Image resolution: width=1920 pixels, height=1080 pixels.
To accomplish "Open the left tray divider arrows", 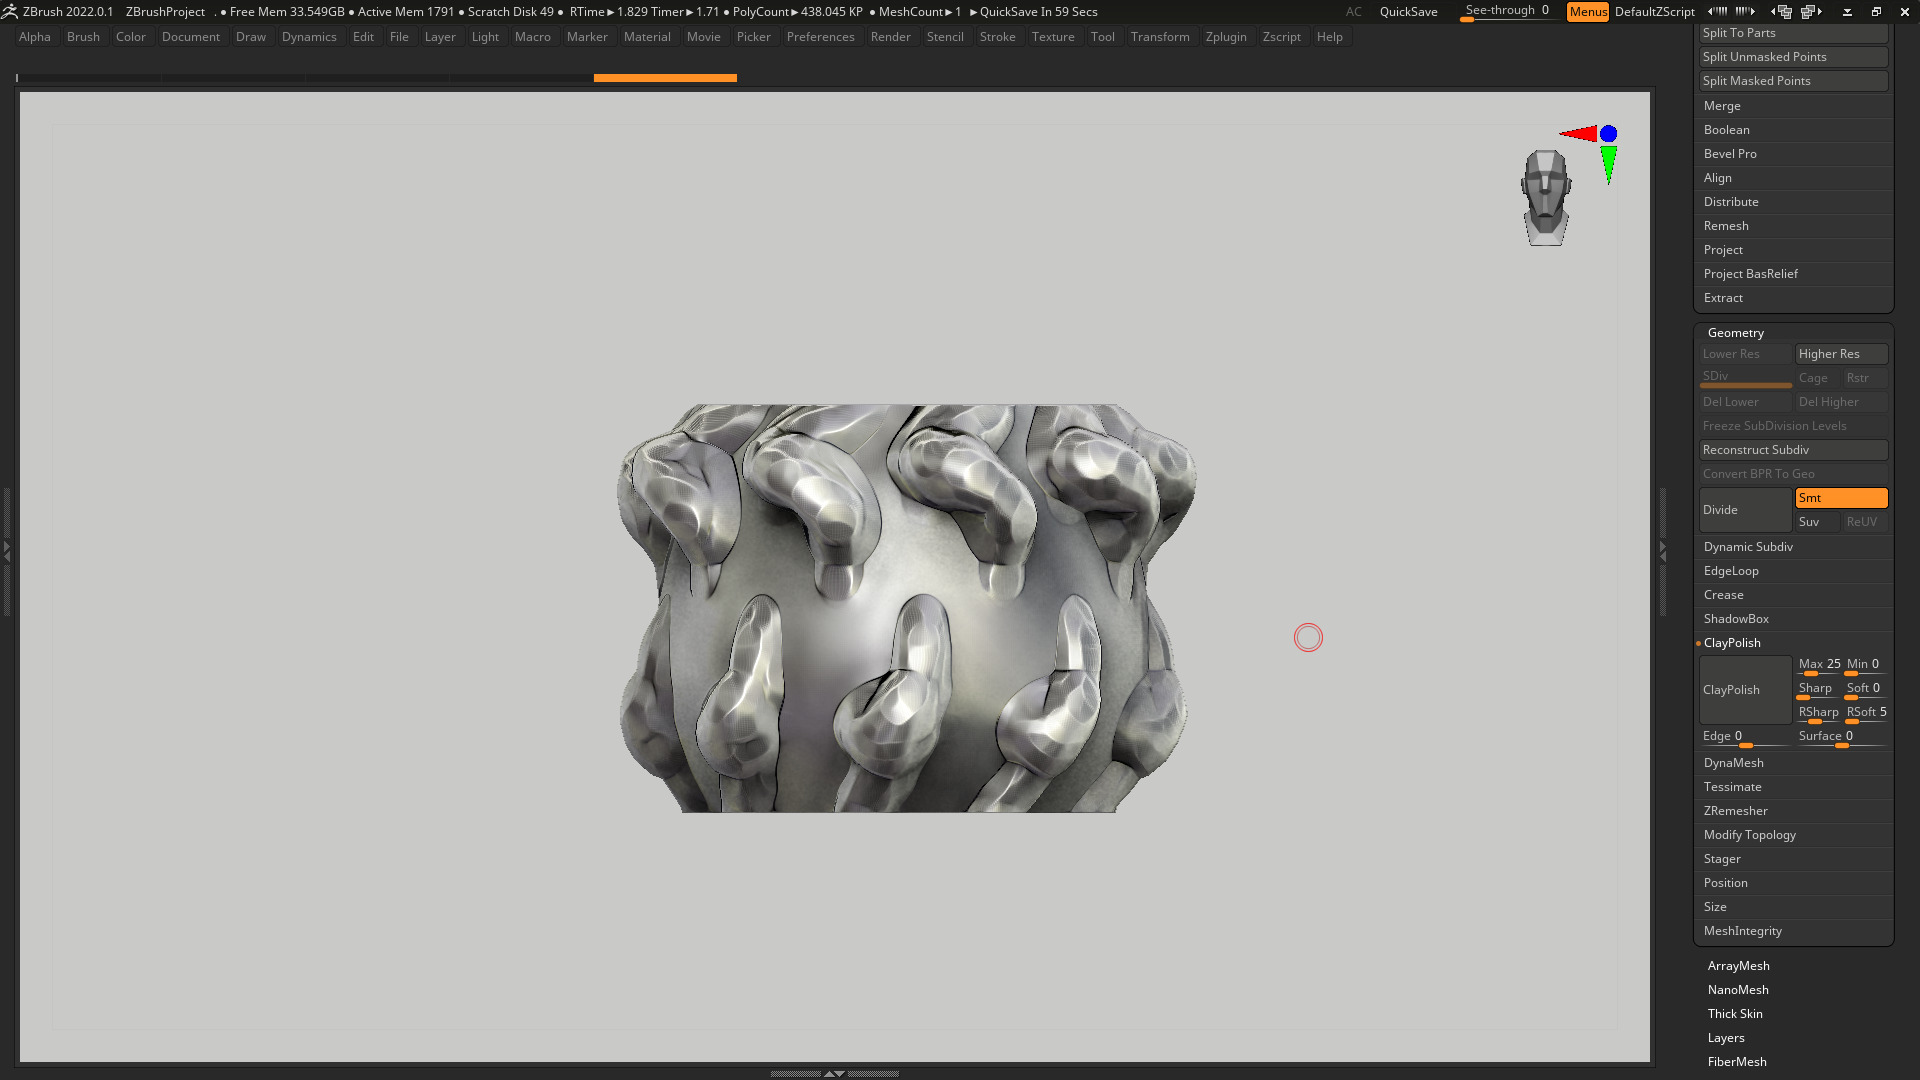I will (6, 550).
